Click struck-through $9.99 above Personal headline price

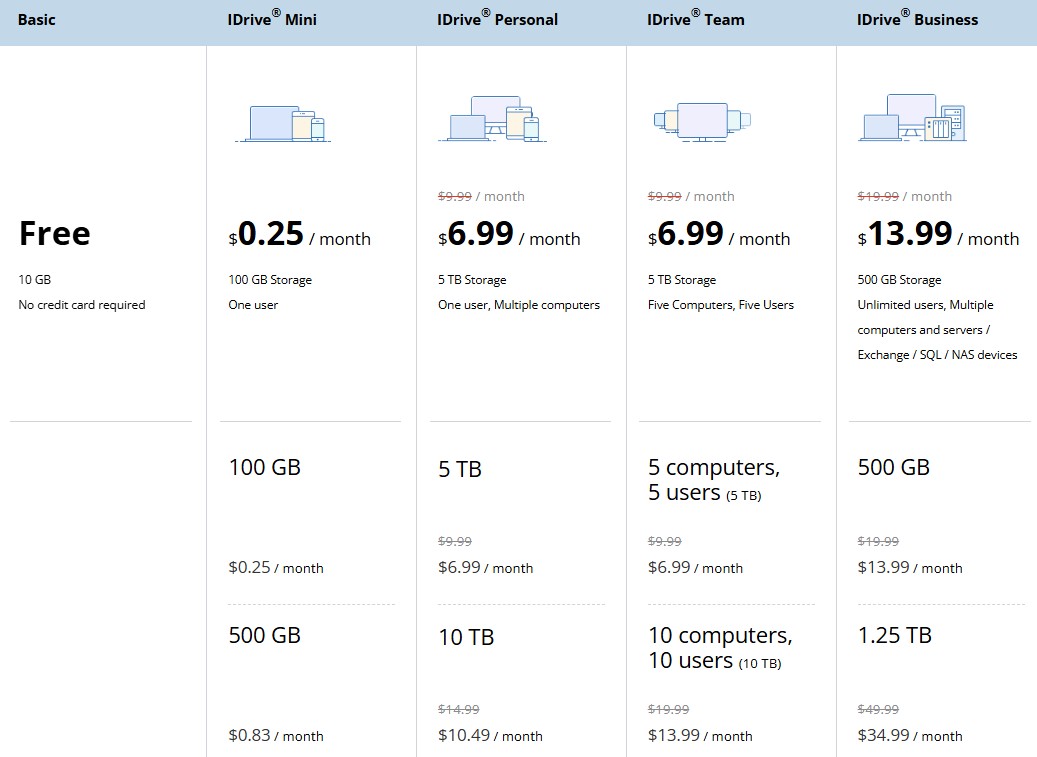coord(455,196)
